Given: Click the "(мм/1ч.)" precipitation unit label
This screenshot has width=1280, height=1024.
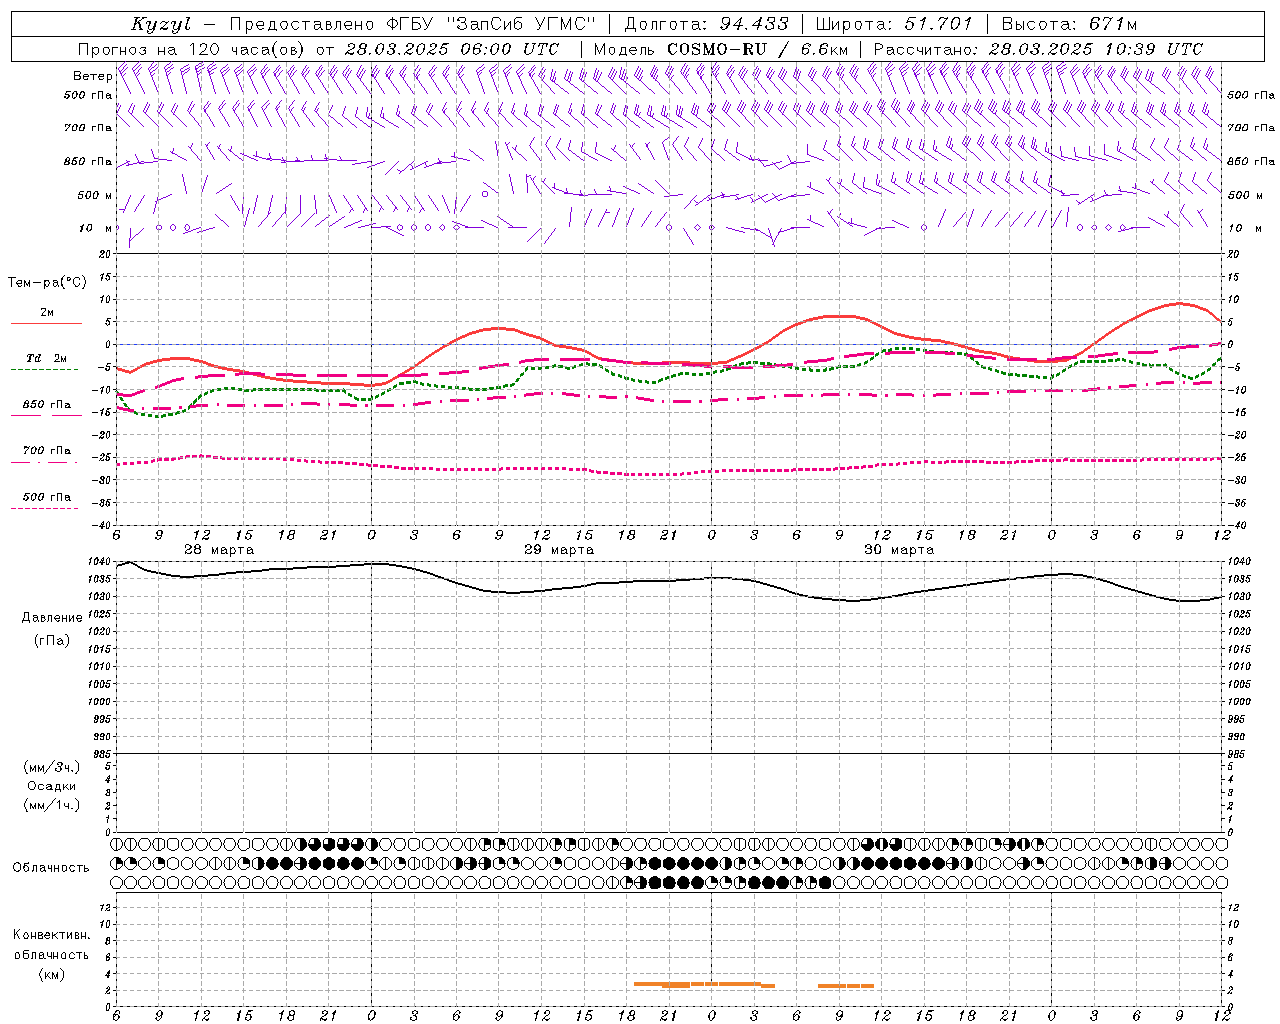Looking at the screenshot, I should point(52,805).
